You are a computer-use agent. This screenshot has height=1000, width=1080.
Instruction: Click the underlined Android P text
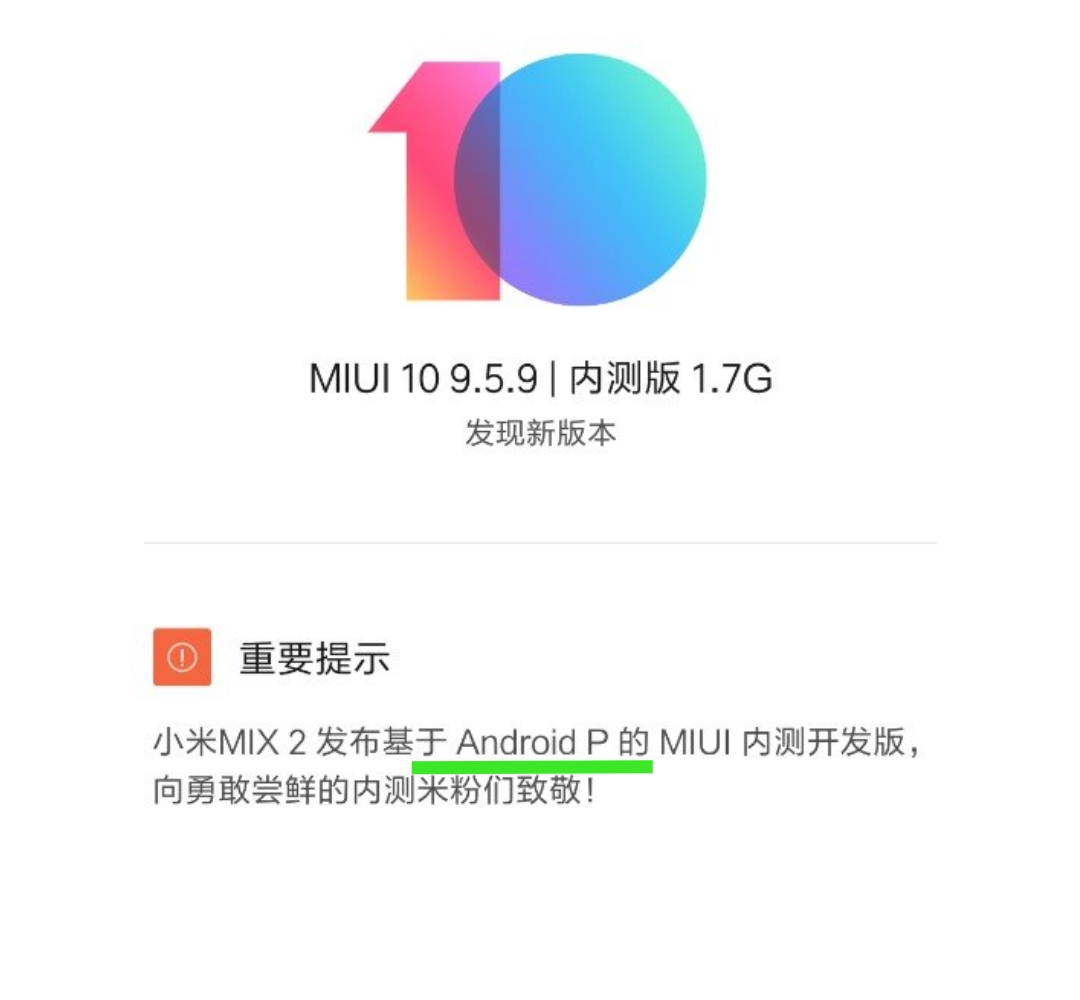pyautogui.click(x=532, y=742)
